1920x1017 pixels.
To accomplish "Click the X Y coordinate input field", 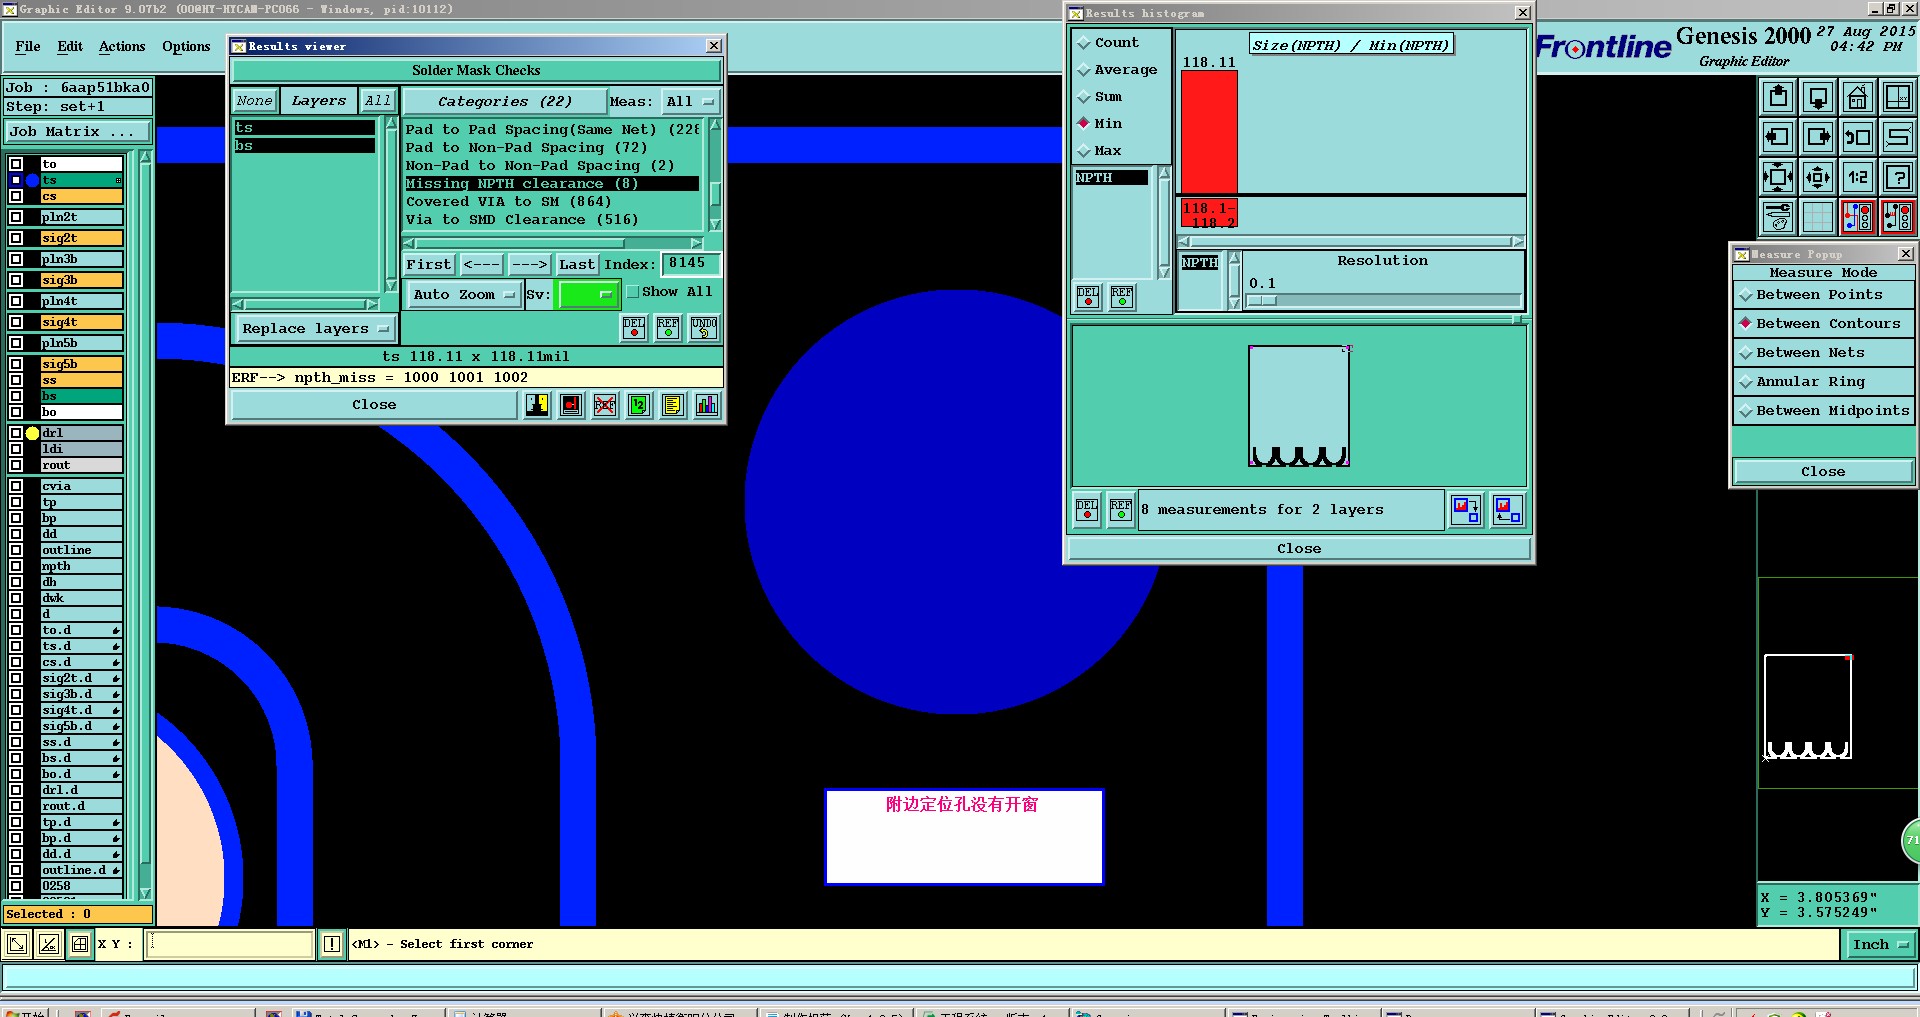I will [229, 944].
